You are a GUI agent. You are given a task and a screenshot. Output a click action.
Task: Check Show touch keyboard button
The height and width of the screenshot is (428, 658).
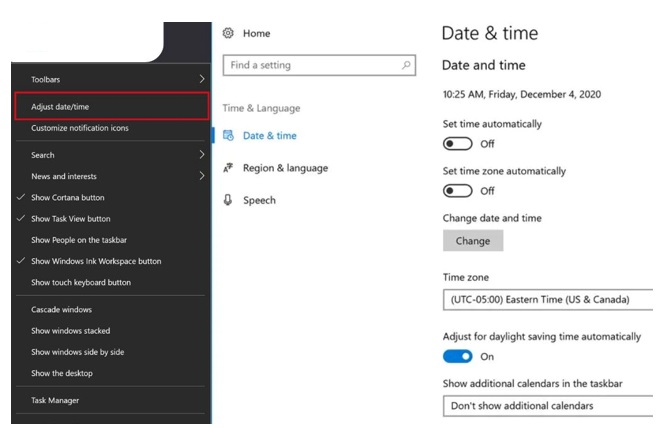coord(81,282)
